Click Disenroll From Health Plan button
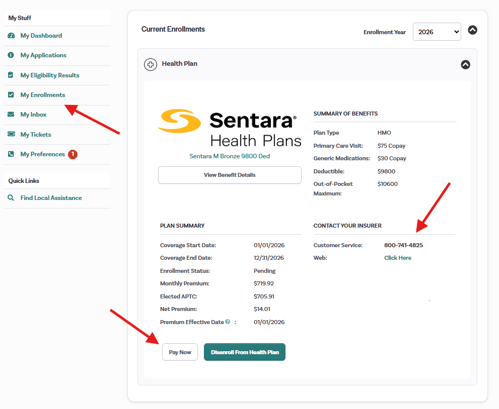The height and width of the screenshot is (409, 499). (x=245, y=352)
